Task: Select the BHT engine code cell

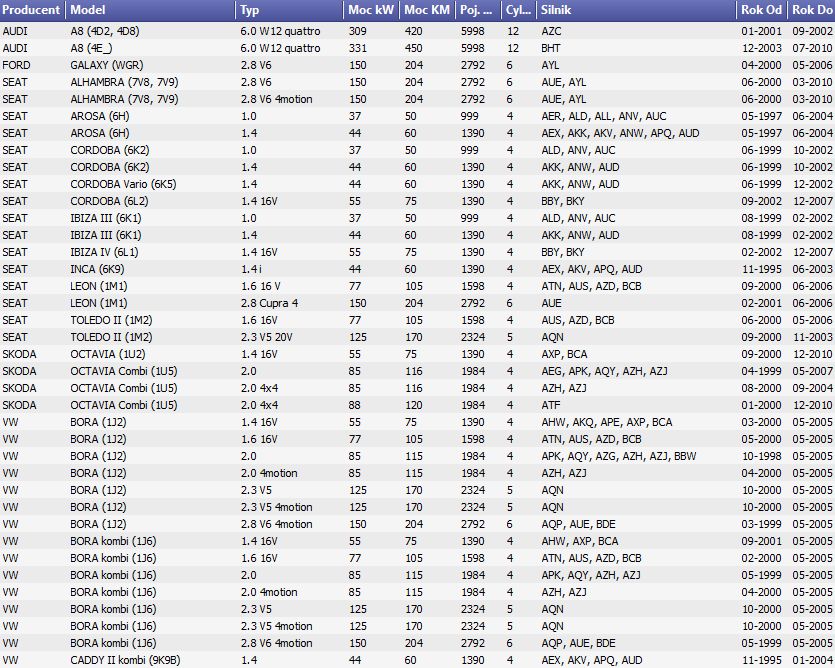Action: [551, 48]
